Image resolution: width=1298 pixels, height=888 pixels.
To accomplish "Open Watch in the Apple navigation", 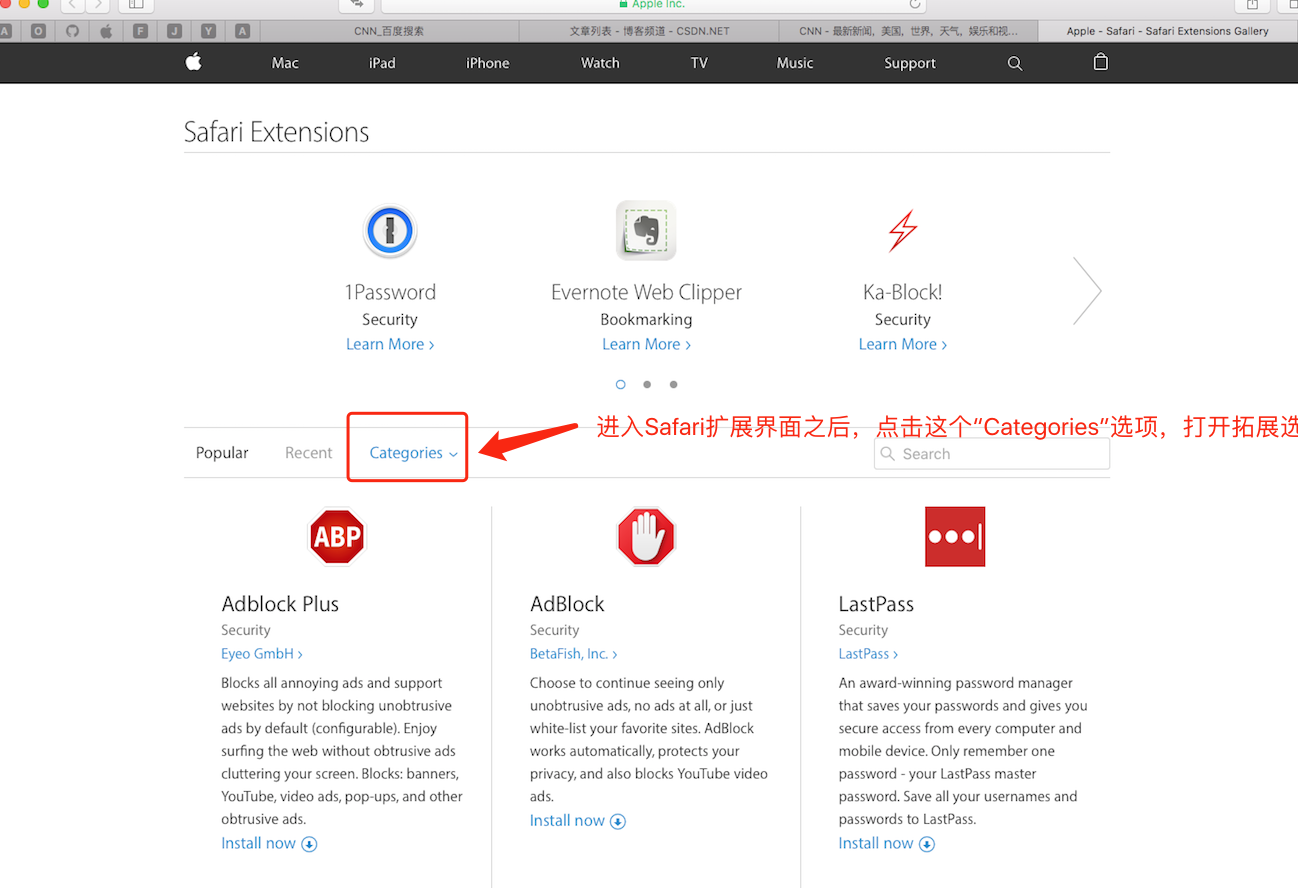I will [x=600, y=63].
